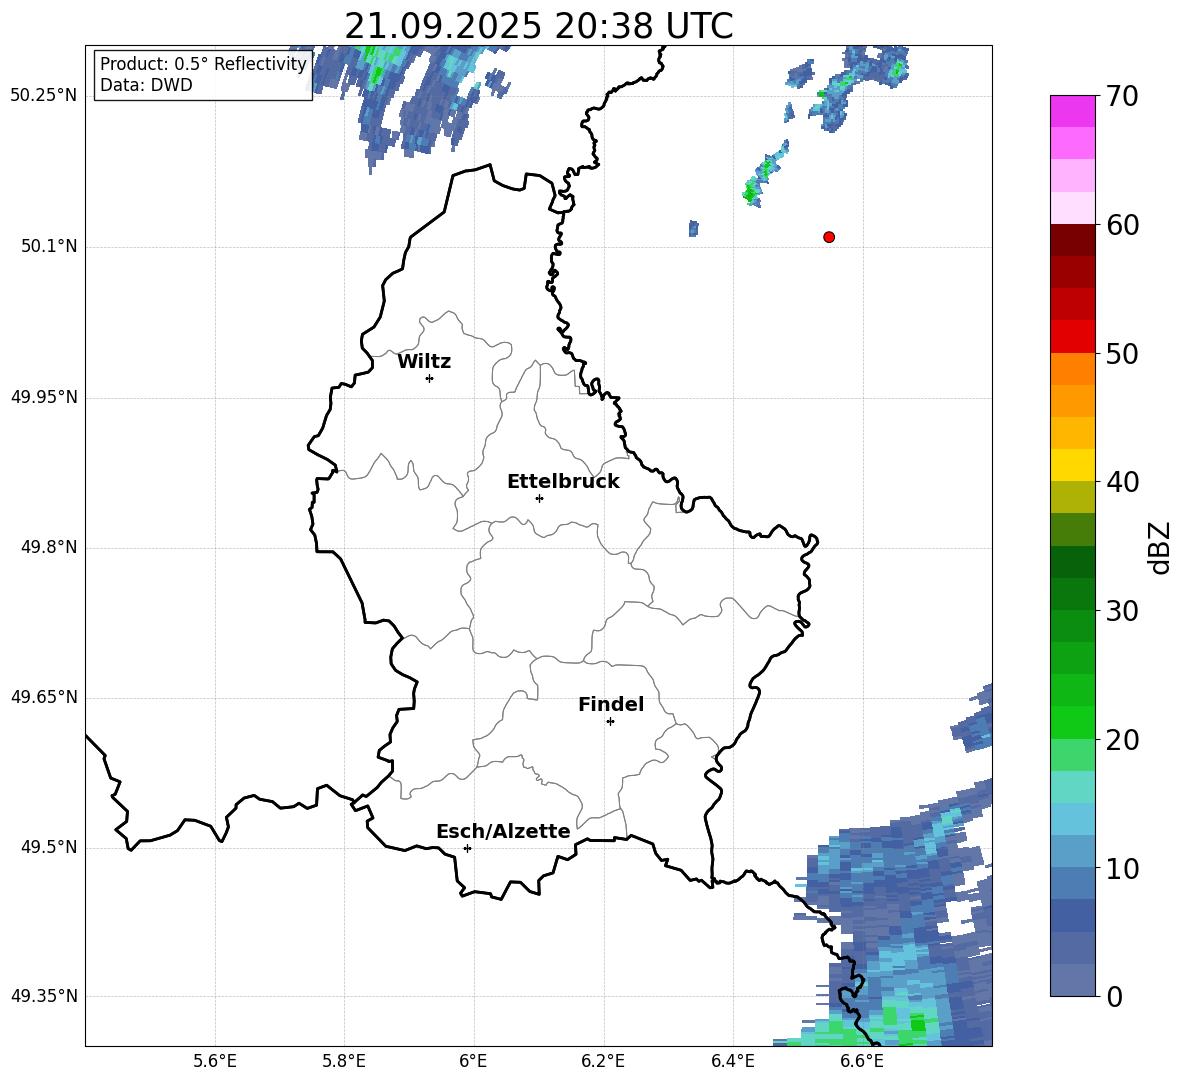Click the Esch/Alzette station cross marker
Image resolution: width=1184 pixels, height=1081 pixels.
point(467,848)
